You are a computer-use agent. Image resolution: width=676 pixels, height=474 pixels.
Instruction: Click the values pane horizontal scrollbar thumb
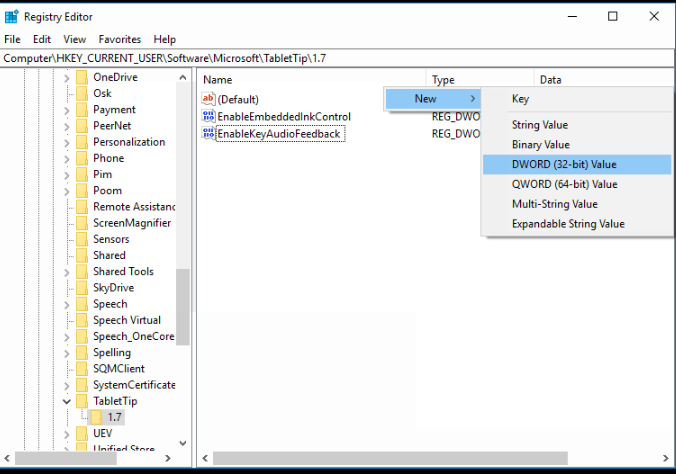(390, 458)
